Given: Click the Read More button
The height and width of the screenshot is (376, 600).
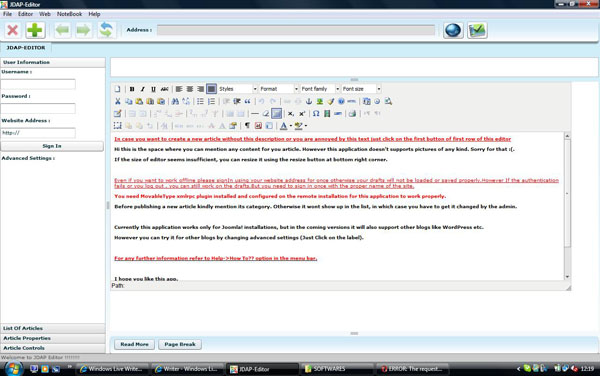Looking at the screenshot, I should (x=134, y=344).
